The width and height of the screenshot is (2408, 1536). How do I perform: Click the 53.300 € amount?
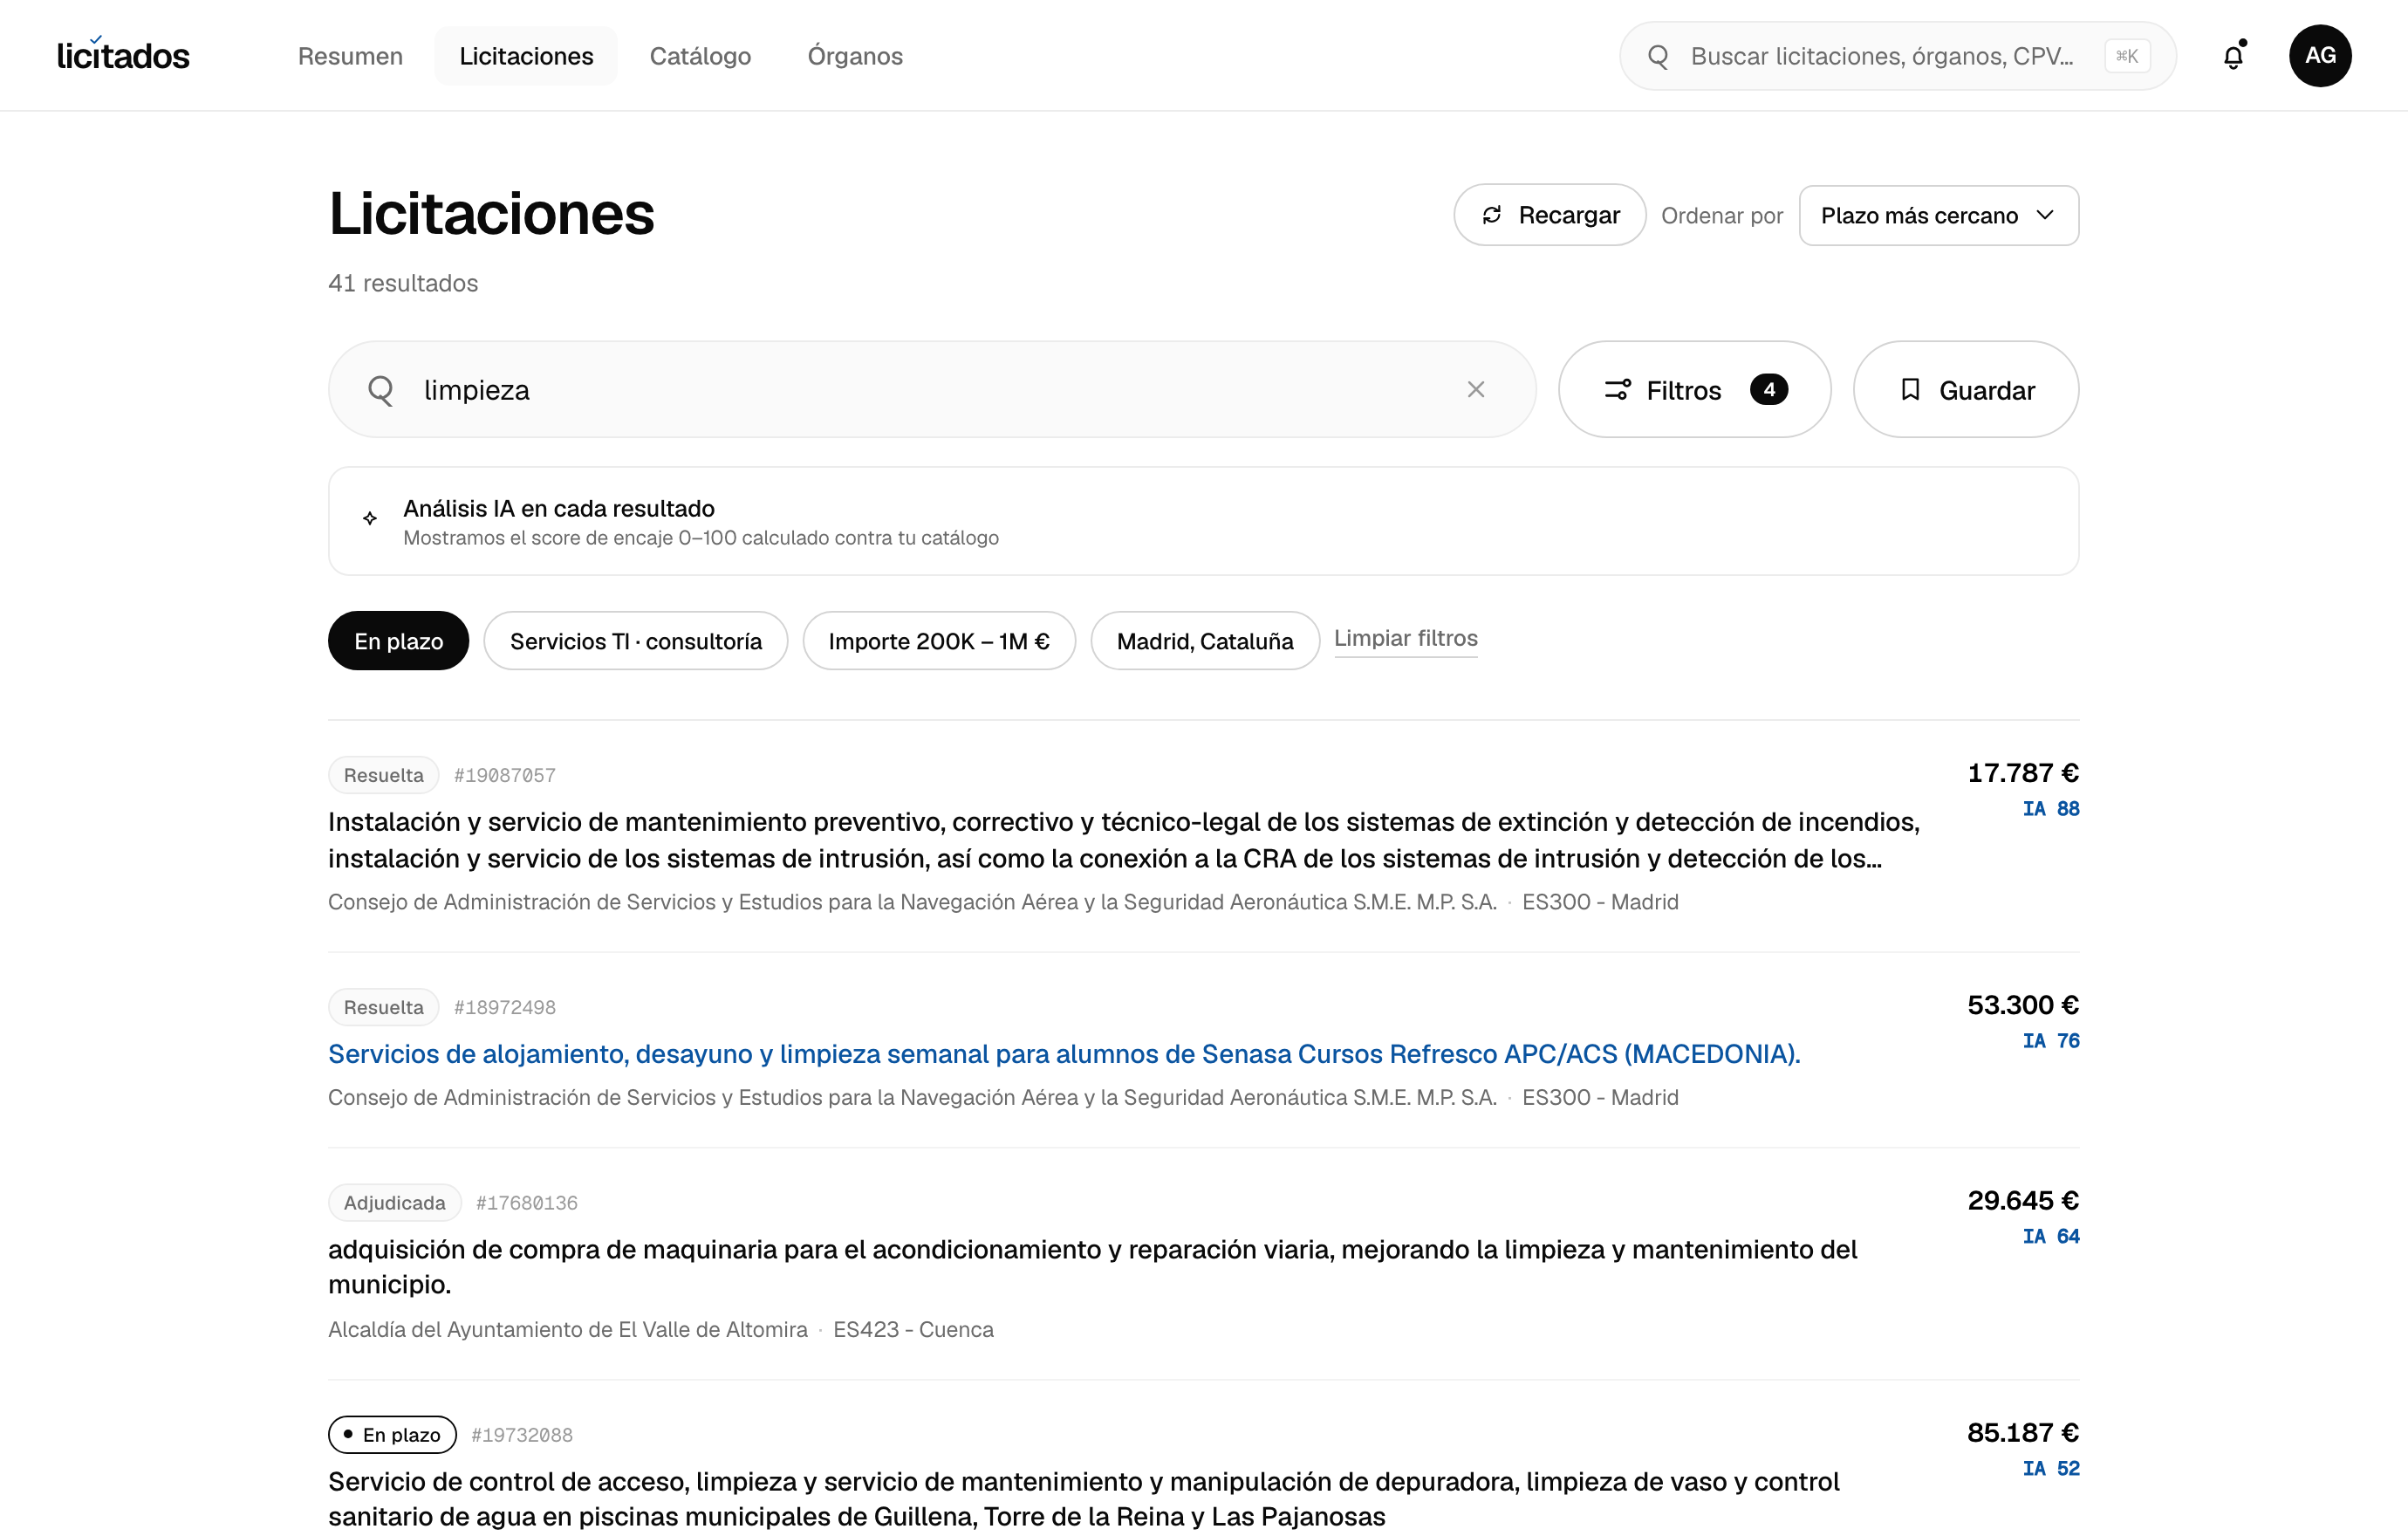(2023, 1004)
